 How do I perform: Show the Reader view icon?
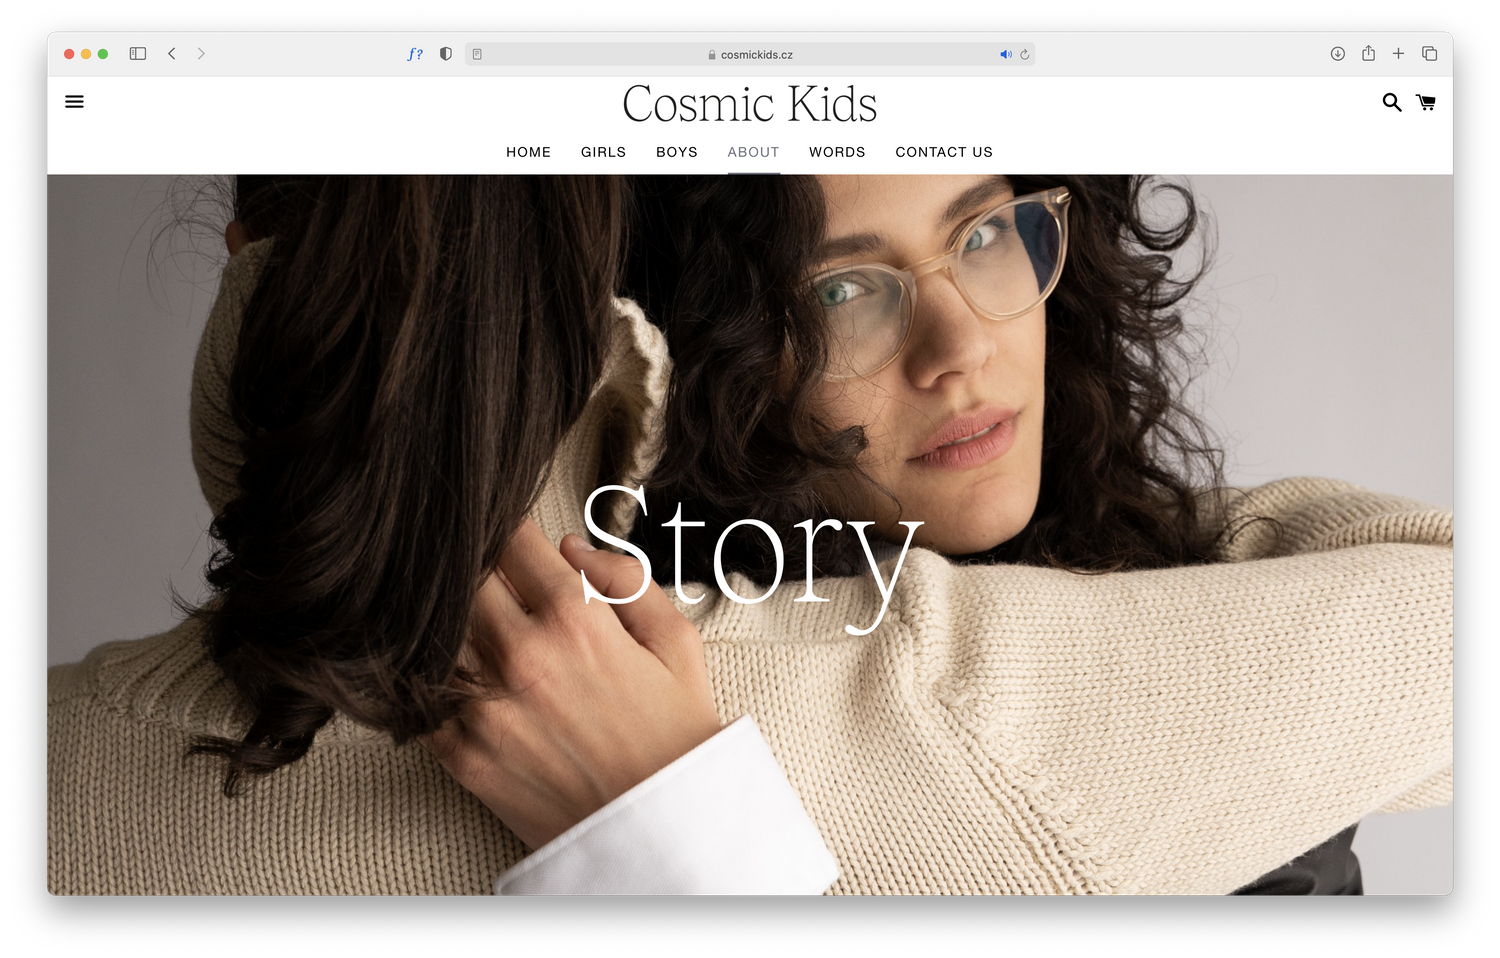(x=477, y=54)
